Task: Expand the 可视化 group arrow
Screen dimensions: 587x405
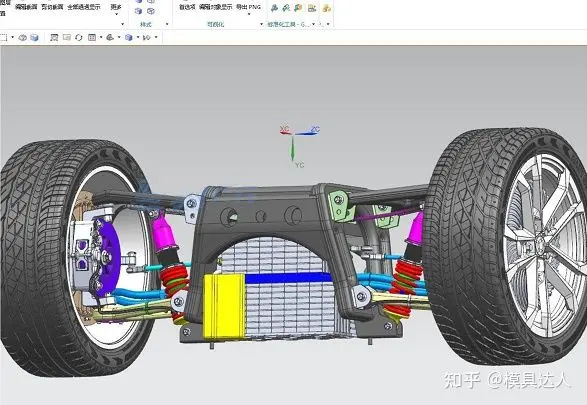Action: (261, 24)
